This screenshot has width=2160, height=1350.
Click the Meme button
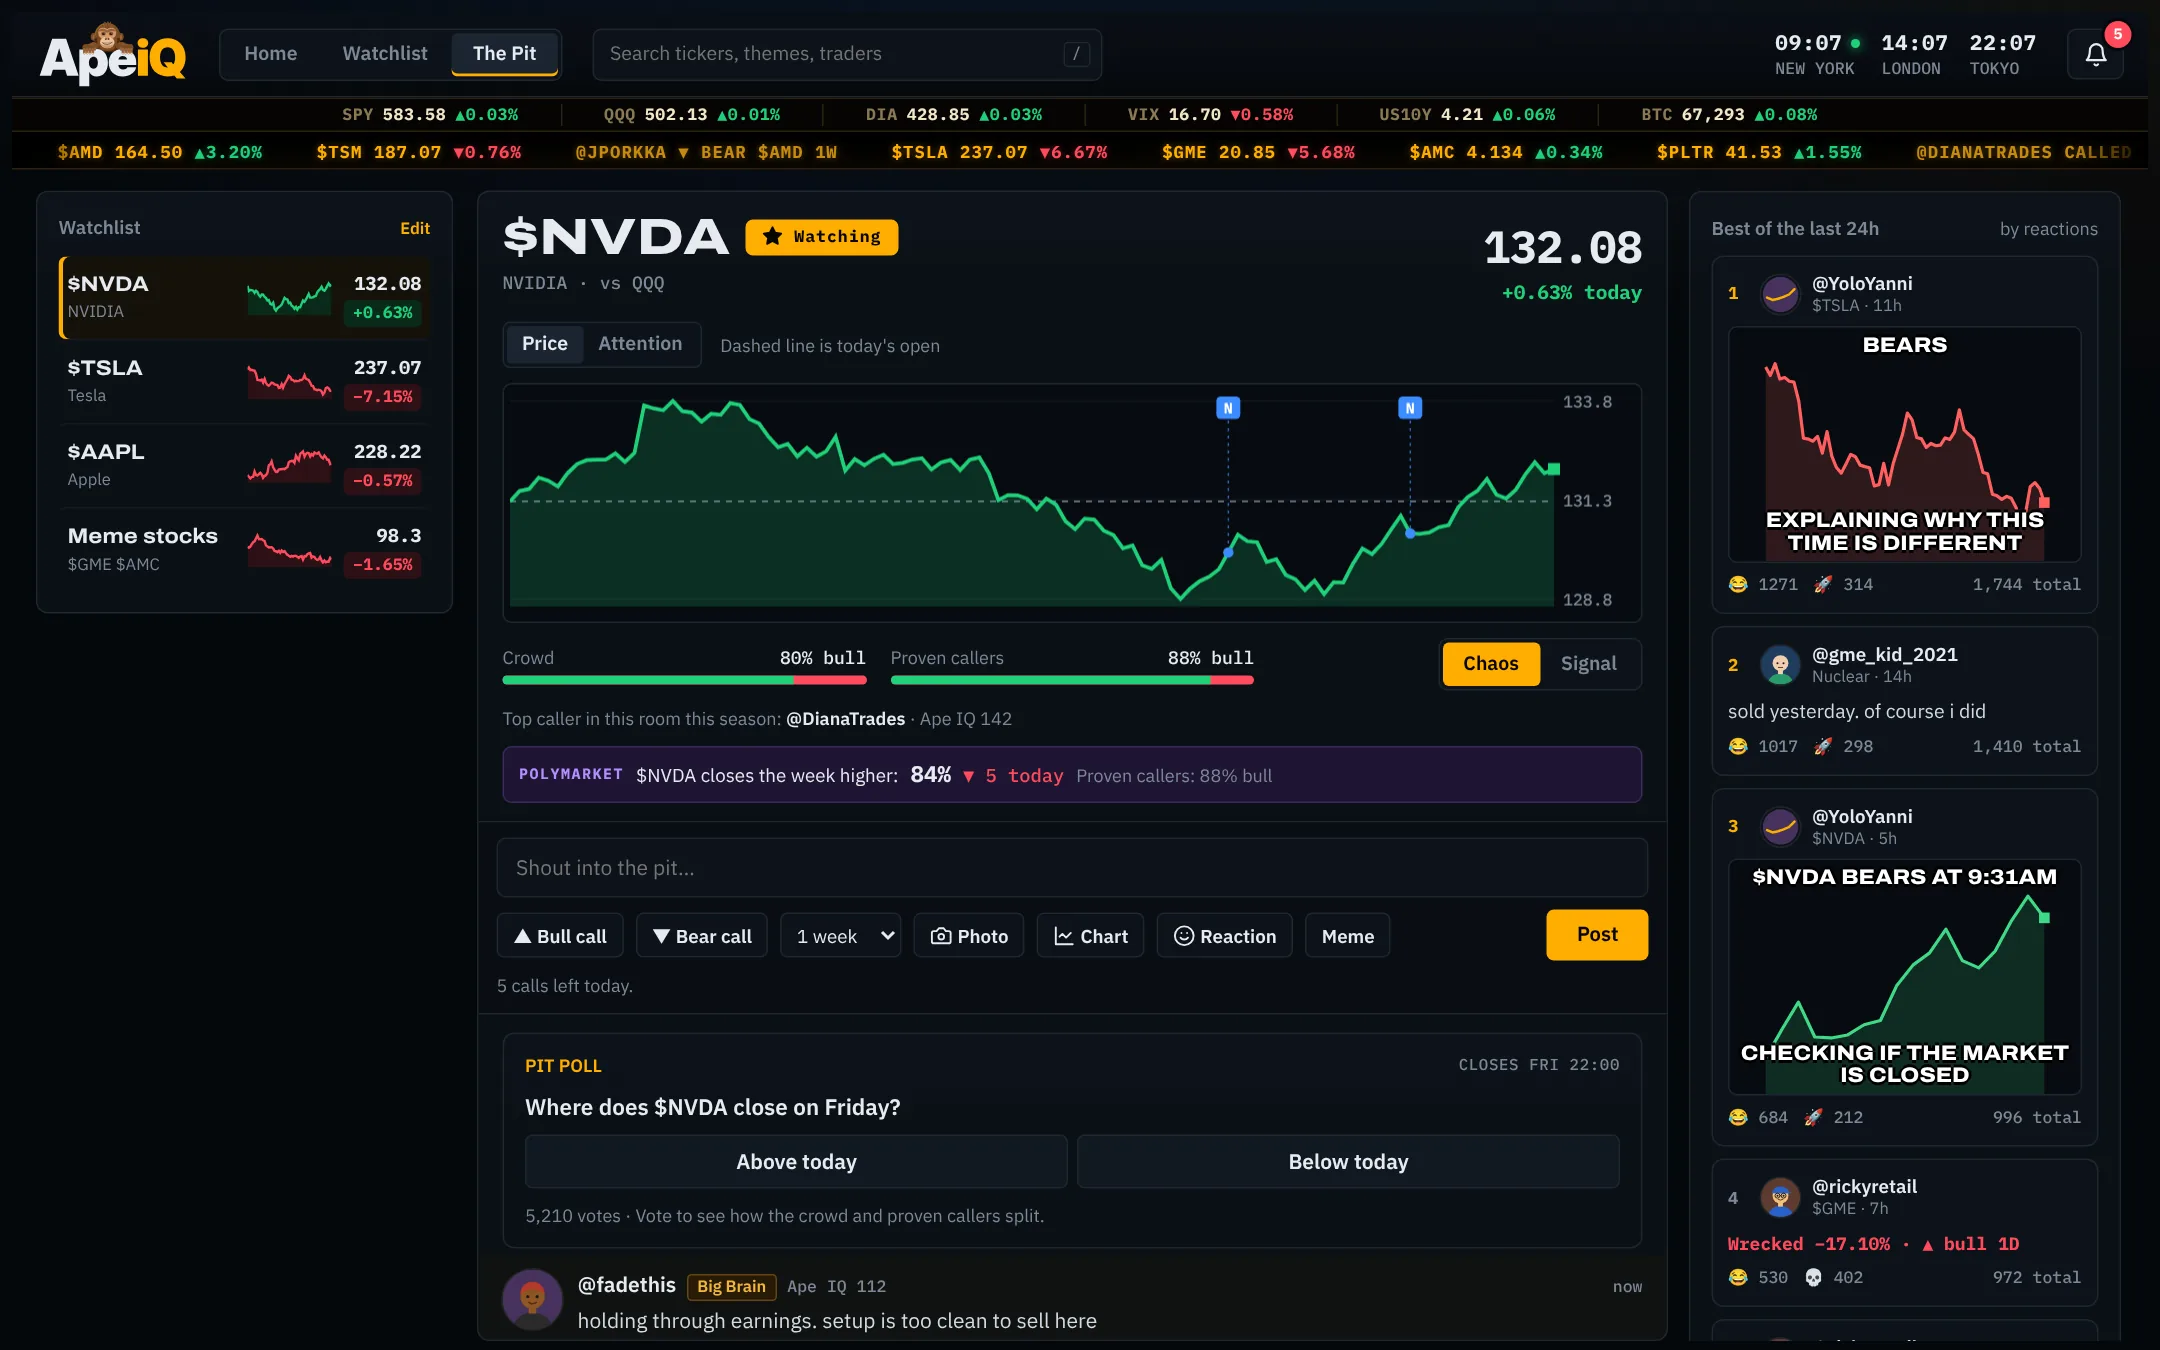(x=1347, y=936)
